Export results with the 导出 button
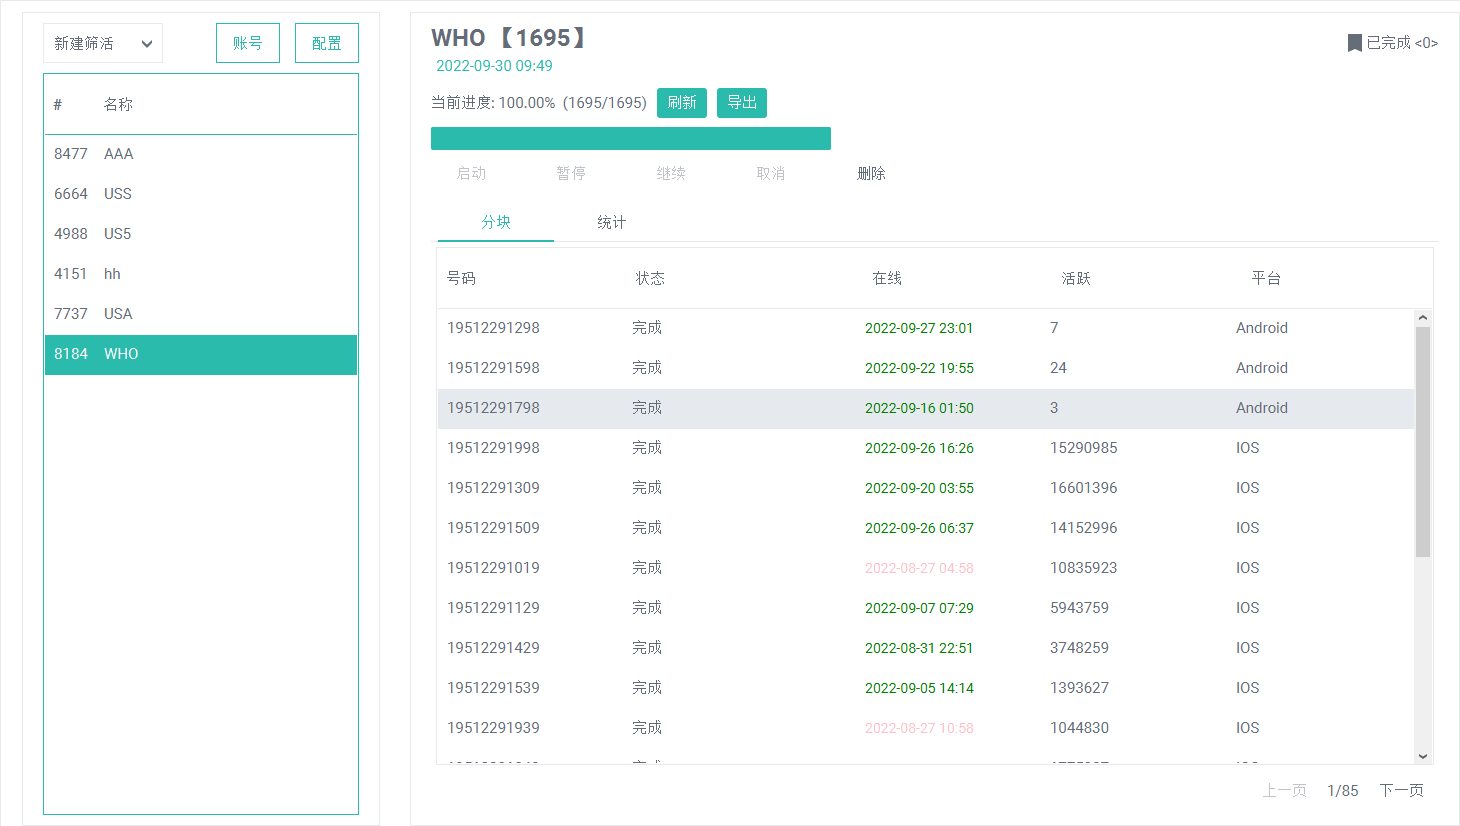1460x826 pixels. coord(742,103)
